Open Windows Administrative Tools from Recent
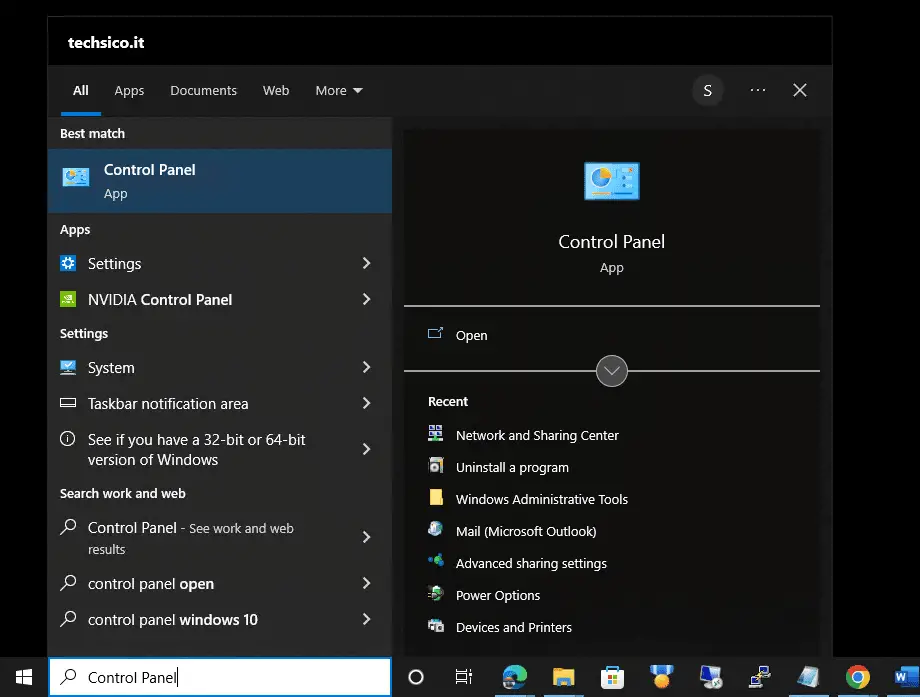 (528, 499)
